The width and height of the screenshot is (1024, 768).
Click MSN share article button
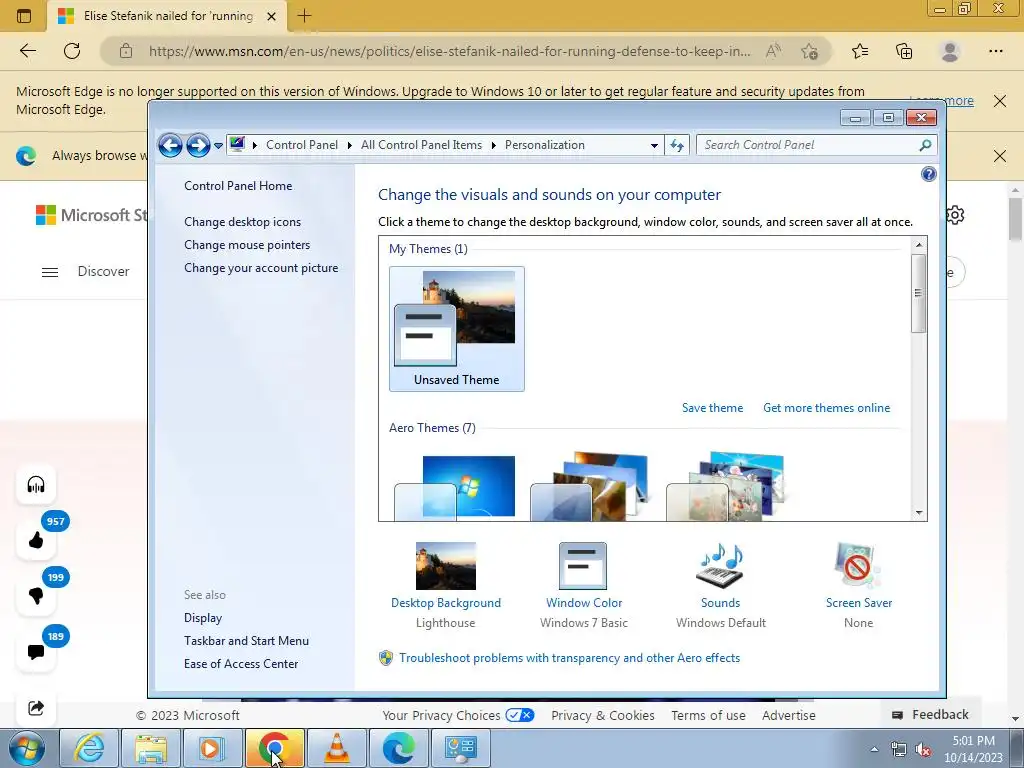[x=36, y=707]
